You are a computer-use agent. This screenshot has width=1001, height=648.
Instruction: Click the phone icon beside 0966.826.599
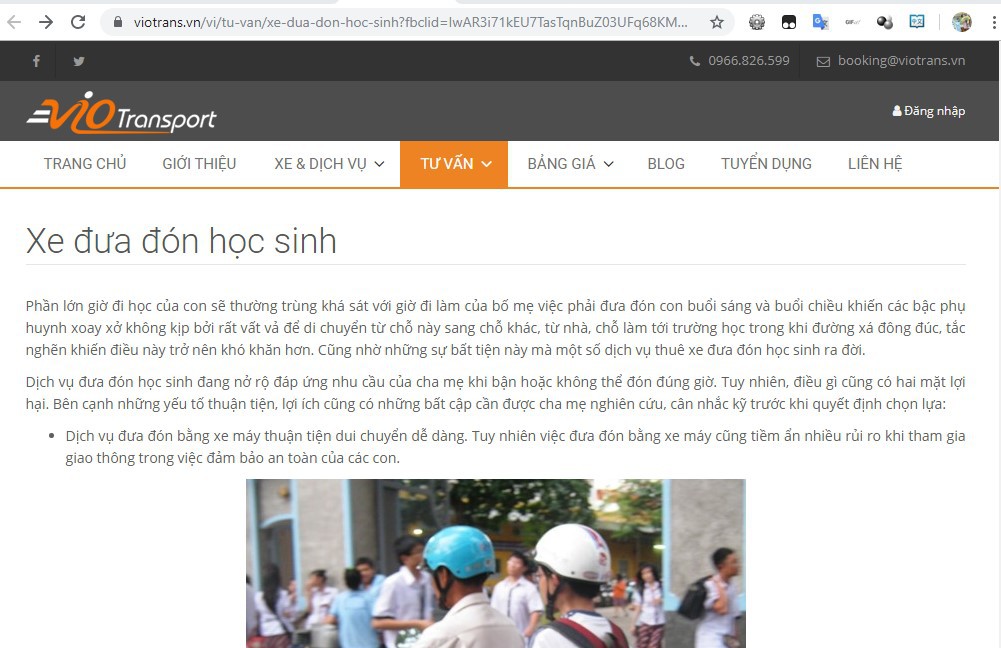[694, 61]
